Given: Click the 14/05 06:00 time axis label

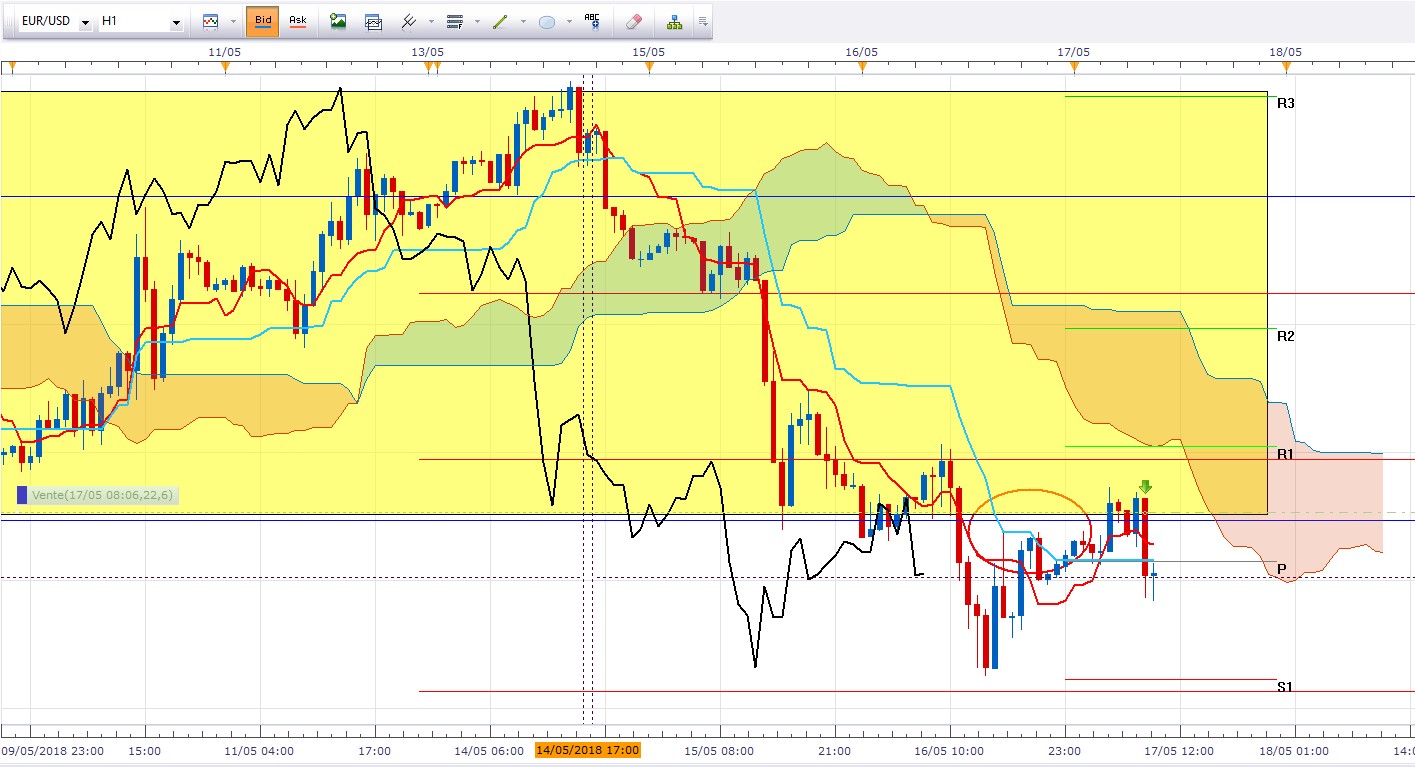Looking at the screenshot, I should (x=489, y=750).
